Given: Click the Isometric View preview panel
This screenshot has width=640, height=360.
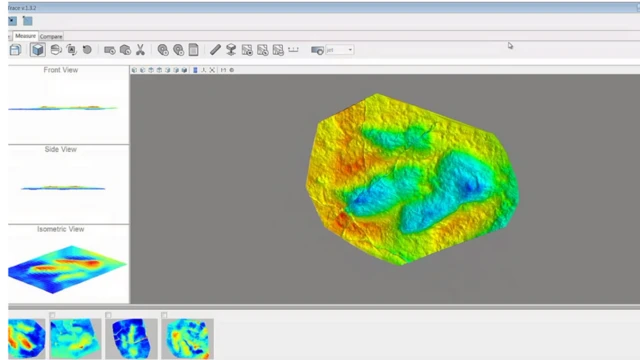Looking at the screenshot, I should click(x=69, y=264).
